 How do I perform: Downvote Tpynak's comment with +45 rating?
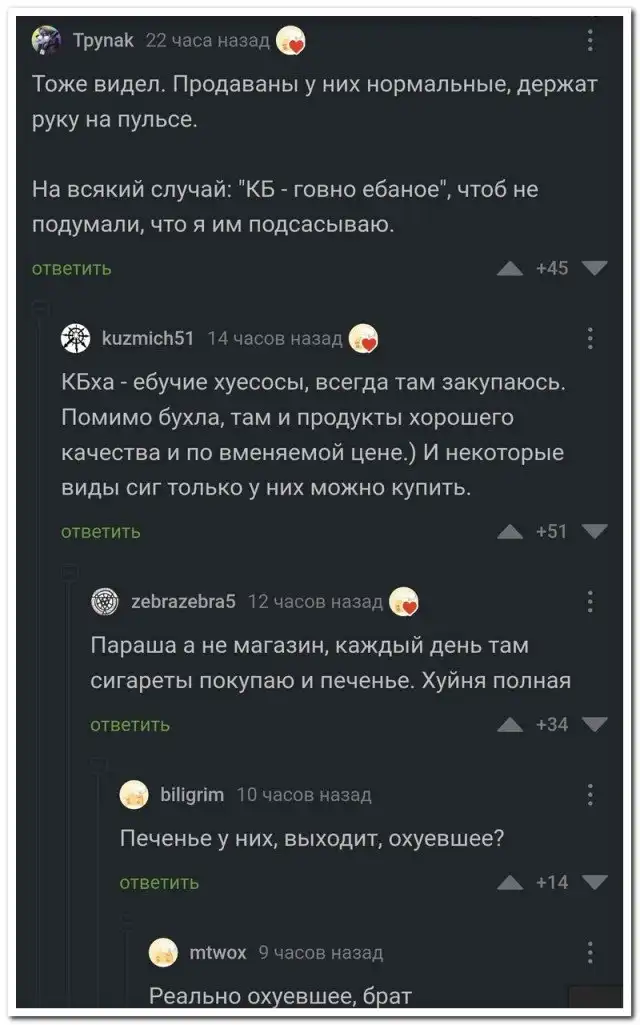click(594, 268)
